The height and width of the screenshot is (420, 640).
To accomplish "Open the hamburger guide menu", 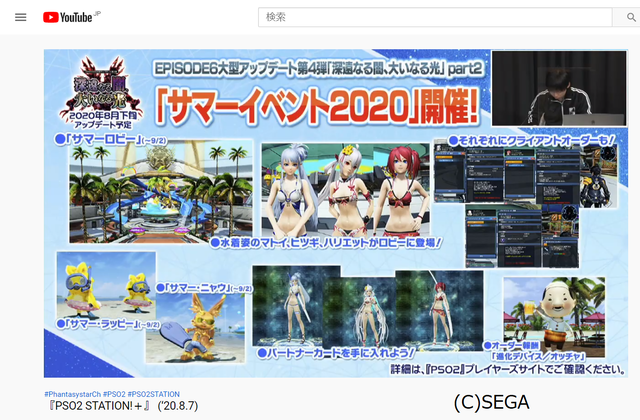I will point(20,17).
